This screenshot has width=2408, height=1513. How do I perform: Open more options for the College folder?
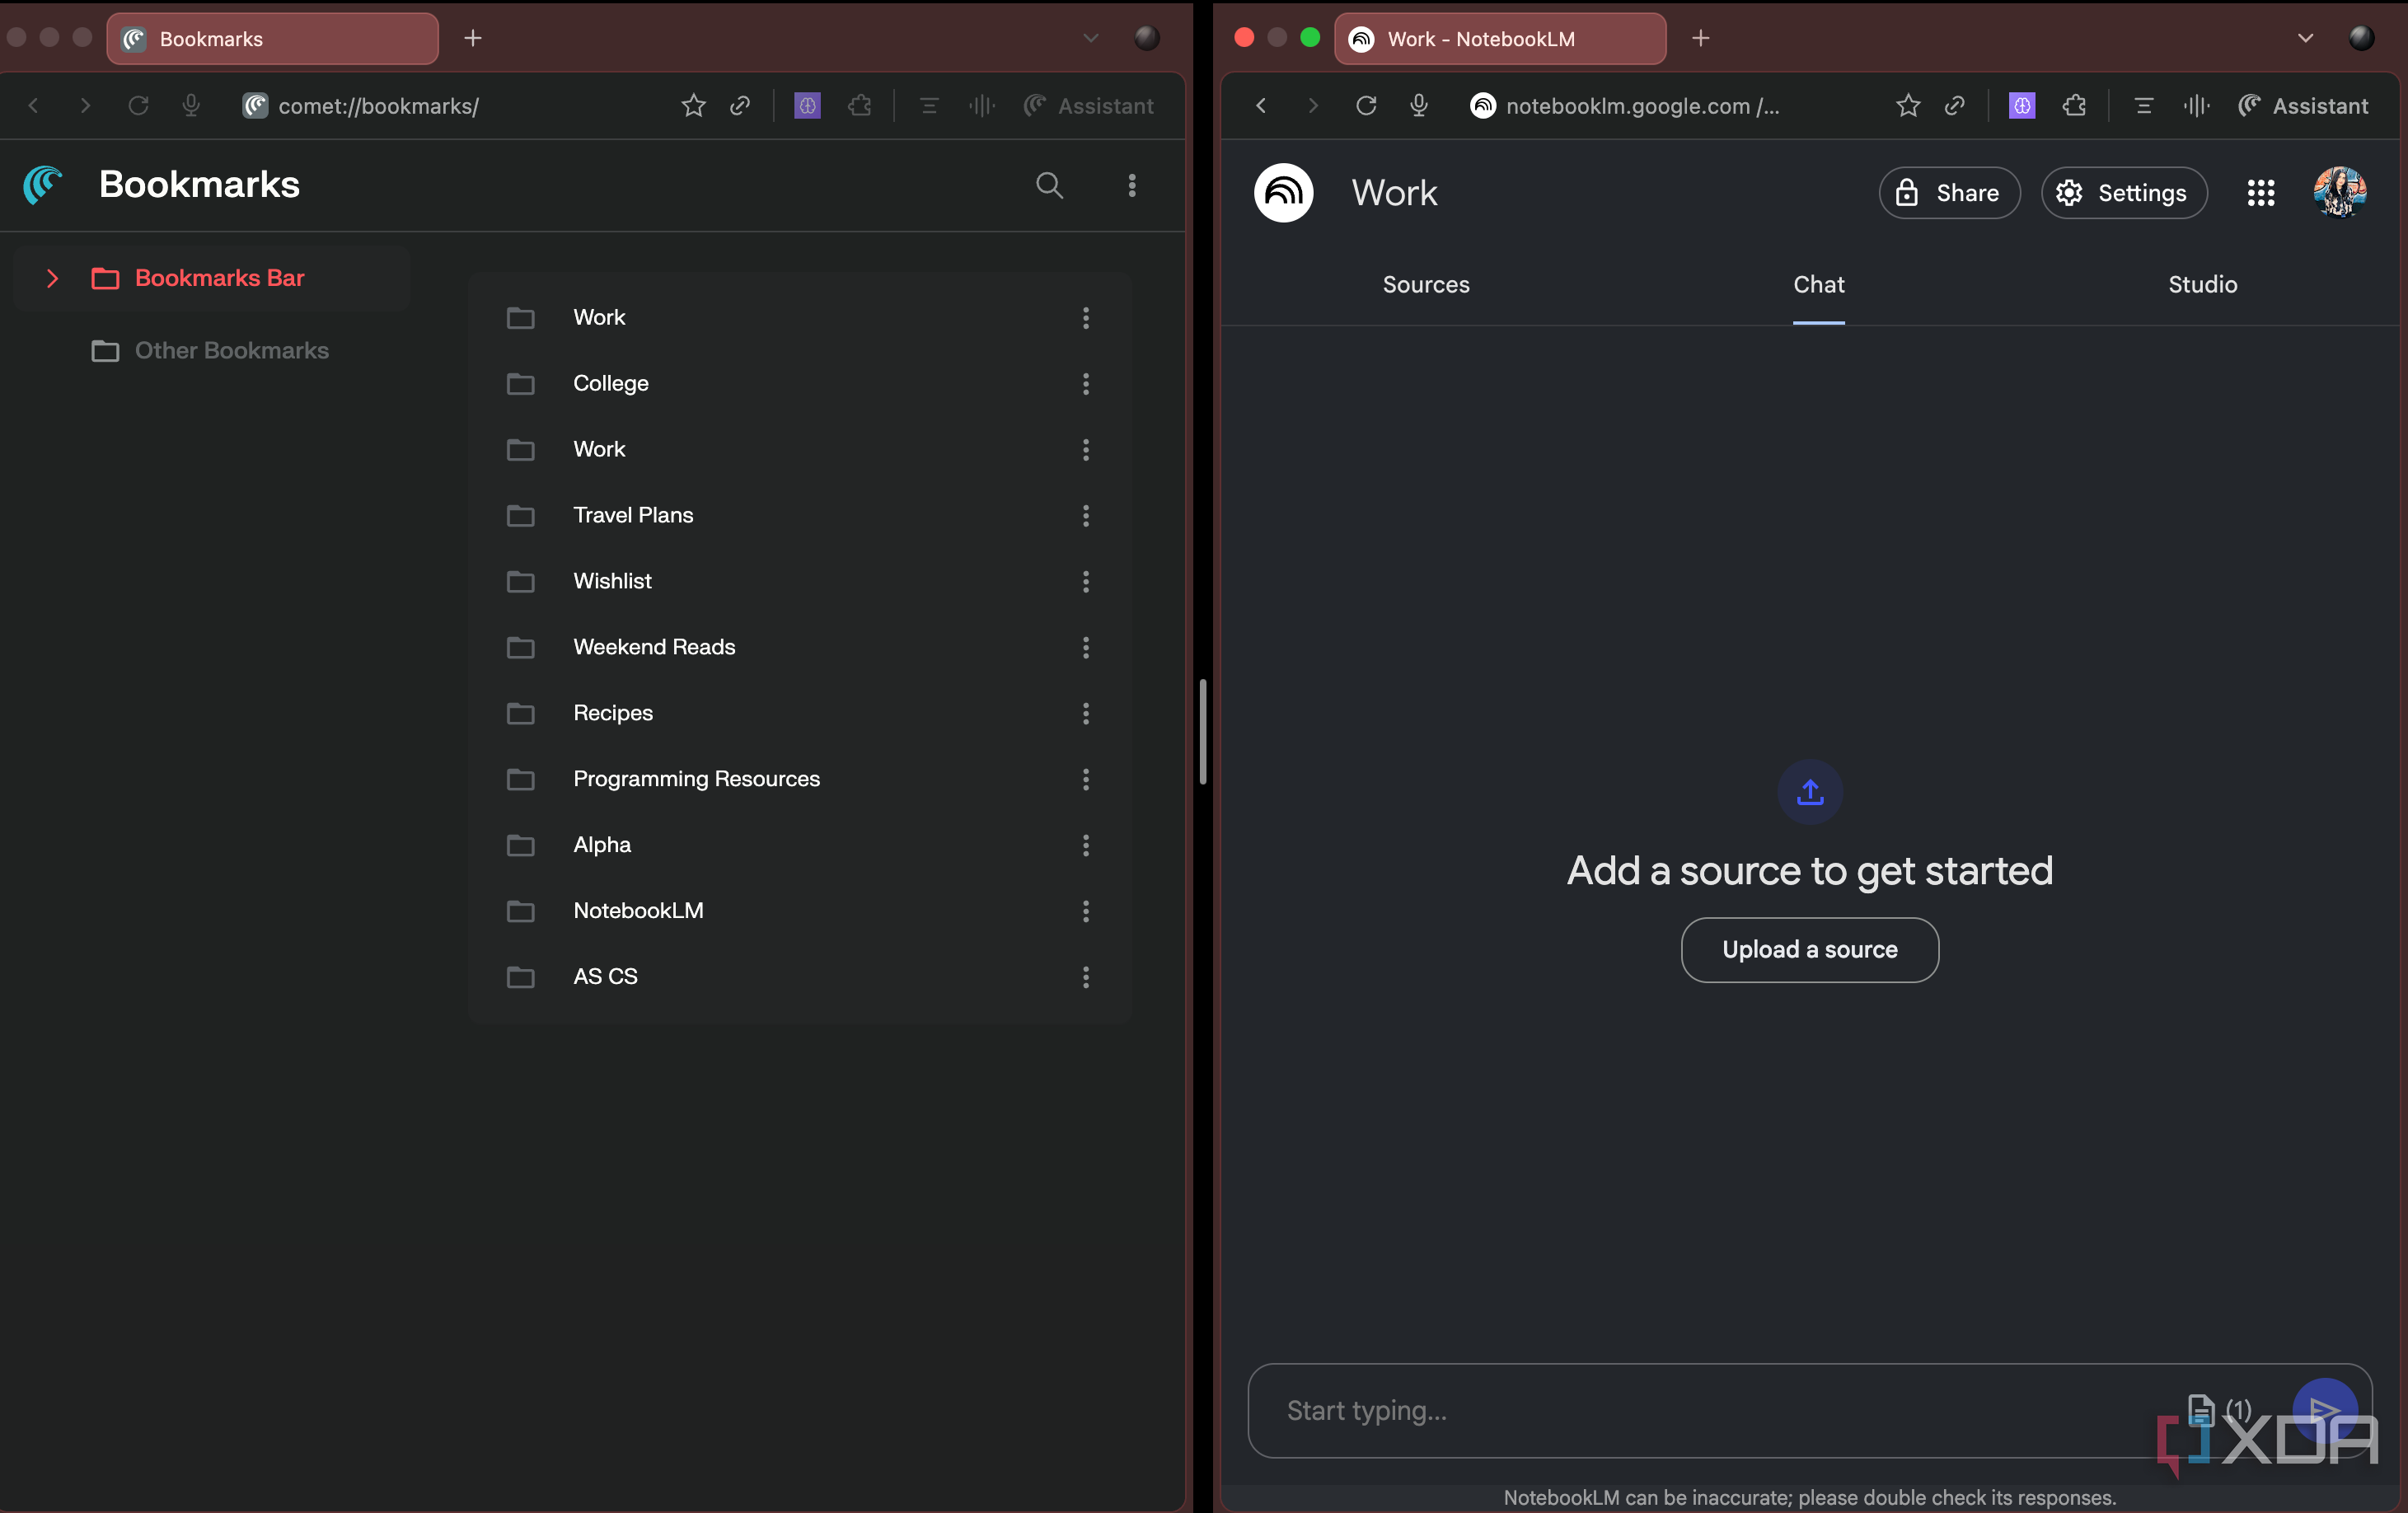point(1085,384)
